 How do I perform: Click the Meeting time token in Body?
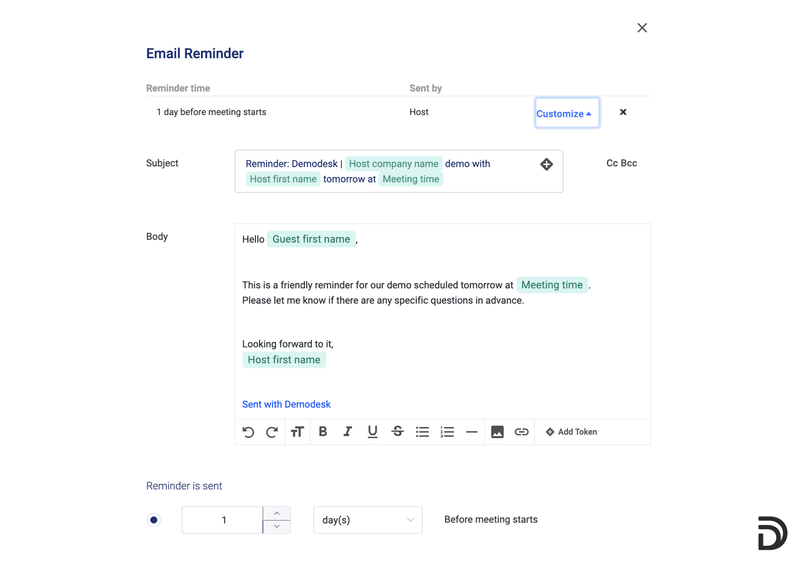click(552, 285)
